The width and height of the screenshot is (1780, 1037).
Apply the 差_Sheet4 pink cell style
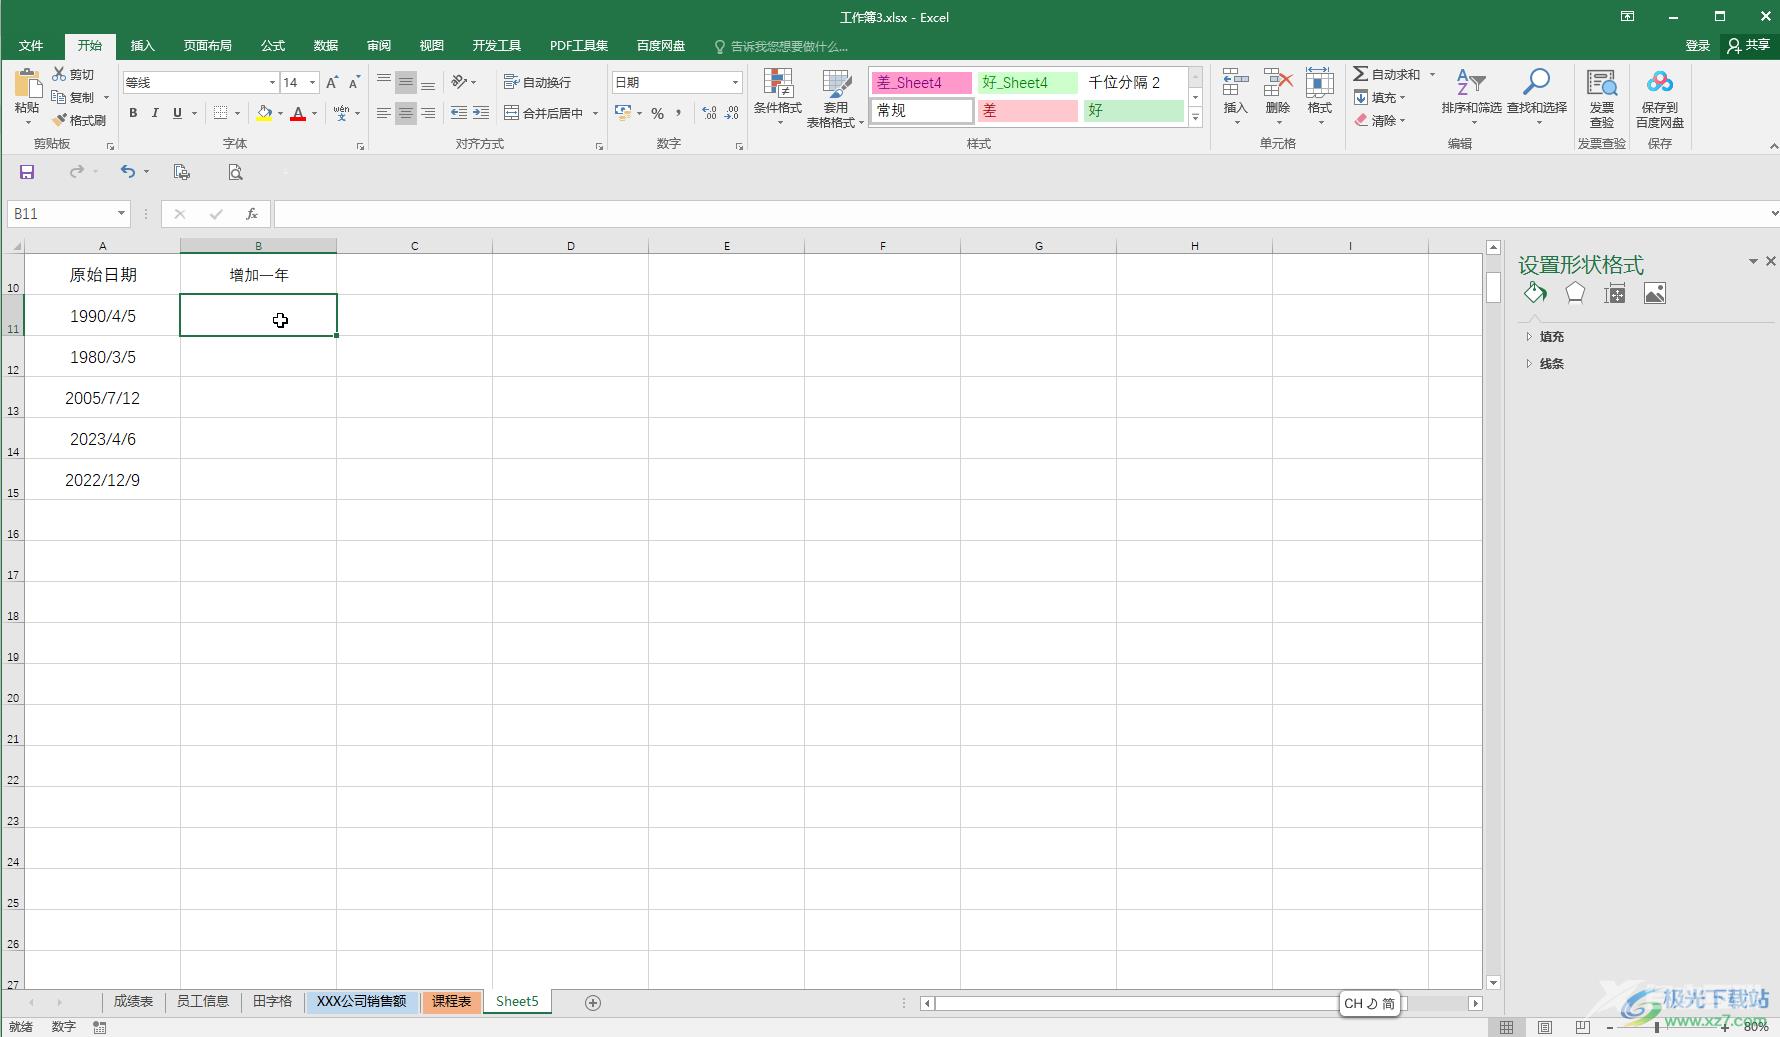pos(921,83)
